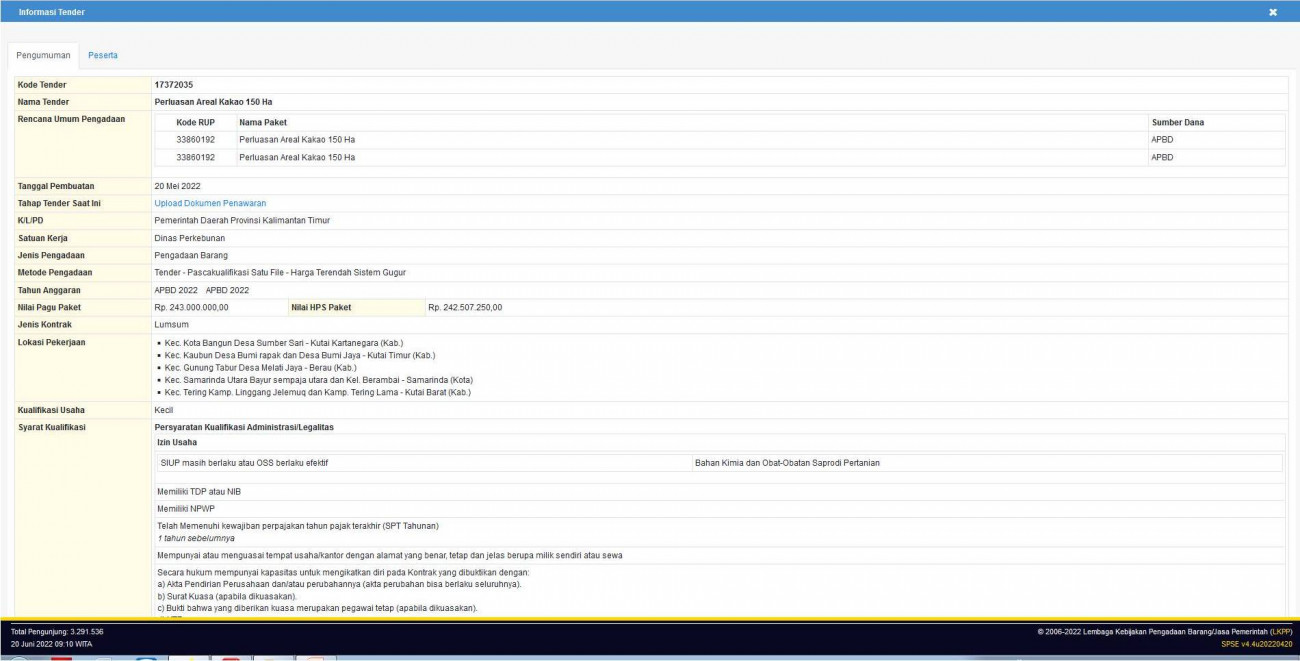Click the Nilai HPS Paket label
Image resolution: width=1300 pixels, height=661 pixels.
(x=321, y=307)
